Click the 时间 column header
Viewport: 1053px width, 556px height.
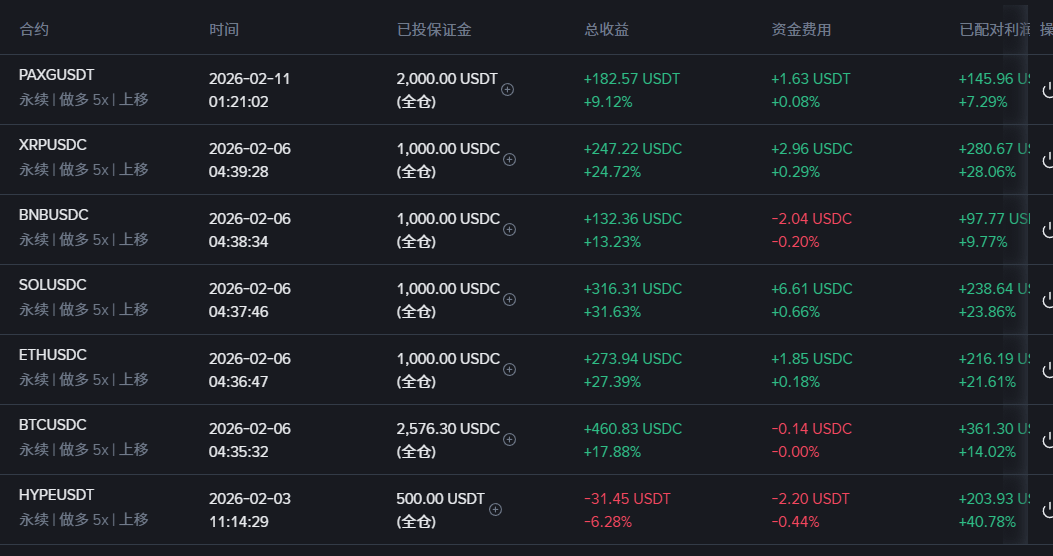tap(224, 30)
